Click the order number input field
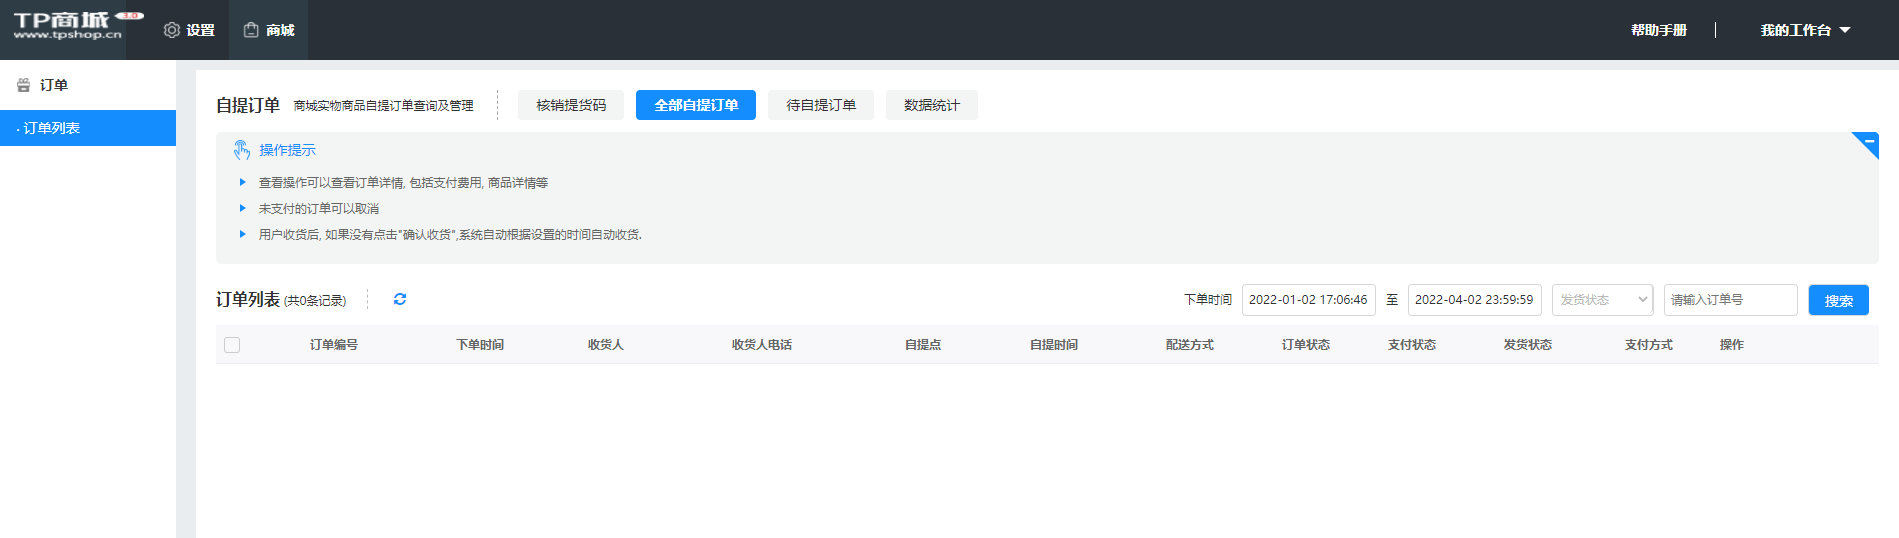The height and width of the screenshot is (538, 1899). pyautogui.click(x=1730, y=300)
